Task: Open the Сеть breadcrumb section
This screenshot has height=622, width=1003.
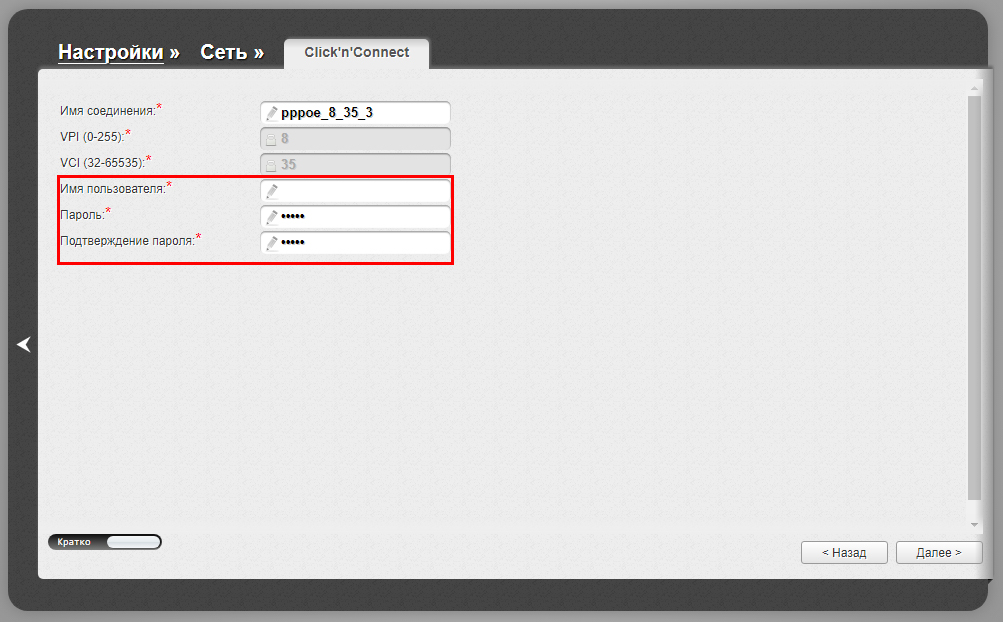Action: click(x=224, y=52)
